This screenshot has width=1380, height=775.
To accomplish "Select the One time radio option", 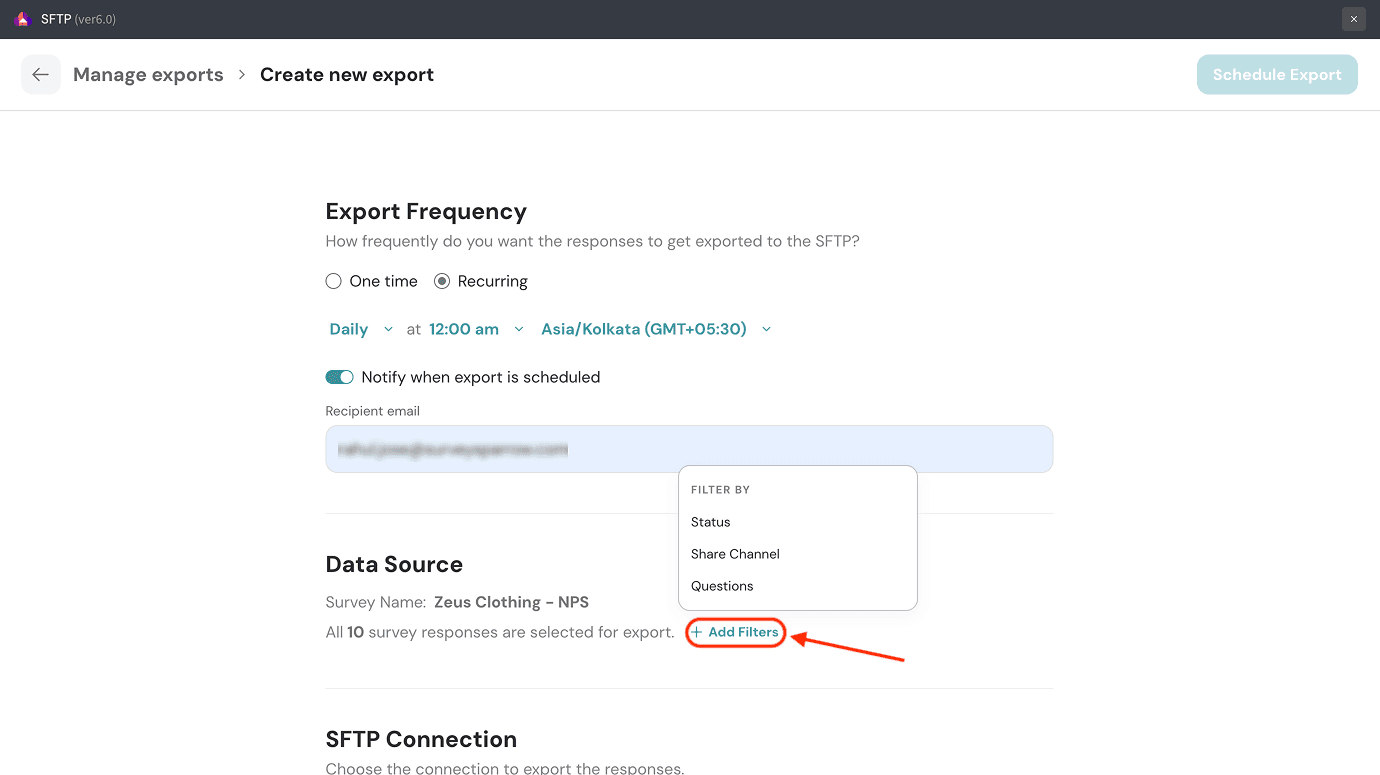I will point(334,282).
